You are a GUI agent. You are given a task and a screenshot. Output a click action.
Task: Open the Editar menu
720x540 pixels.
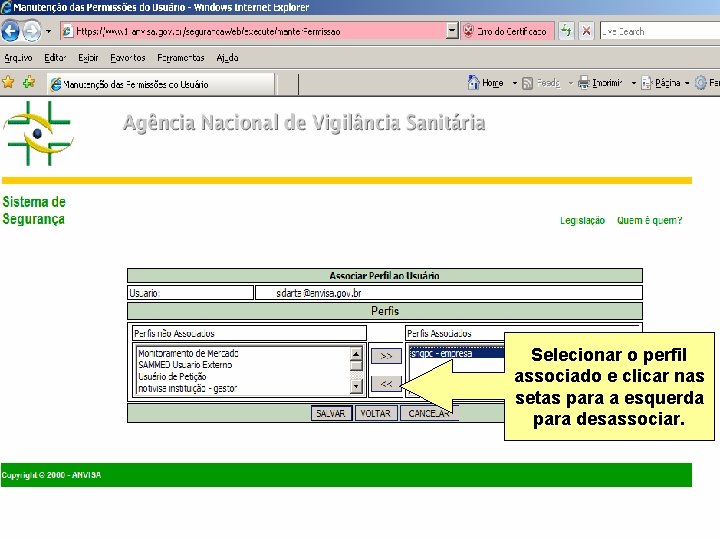55,58
